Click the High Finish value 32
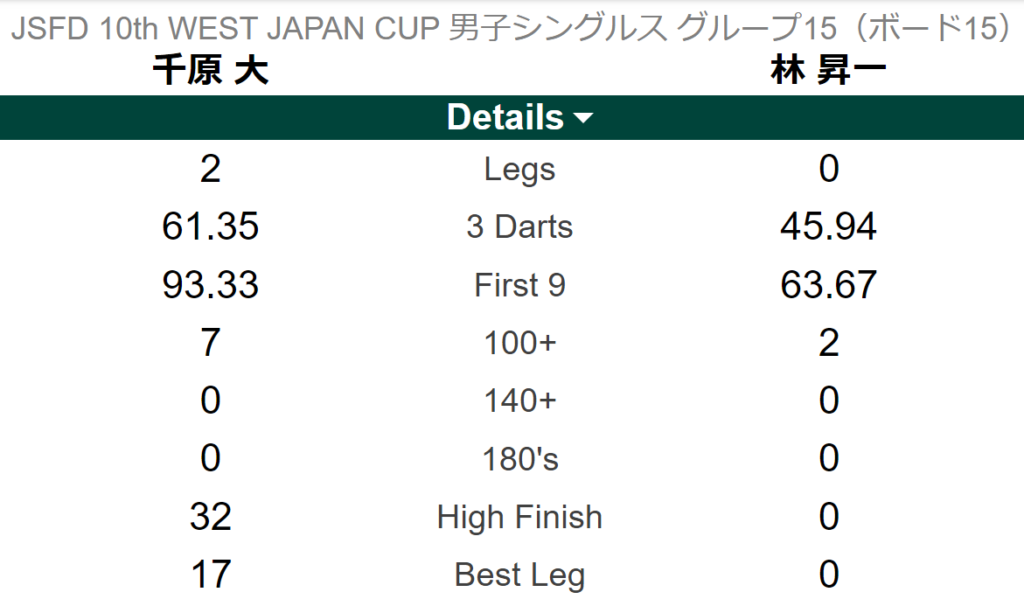Screen dimensions: 1024x599 pyautogui.click(x=210, y=517)
